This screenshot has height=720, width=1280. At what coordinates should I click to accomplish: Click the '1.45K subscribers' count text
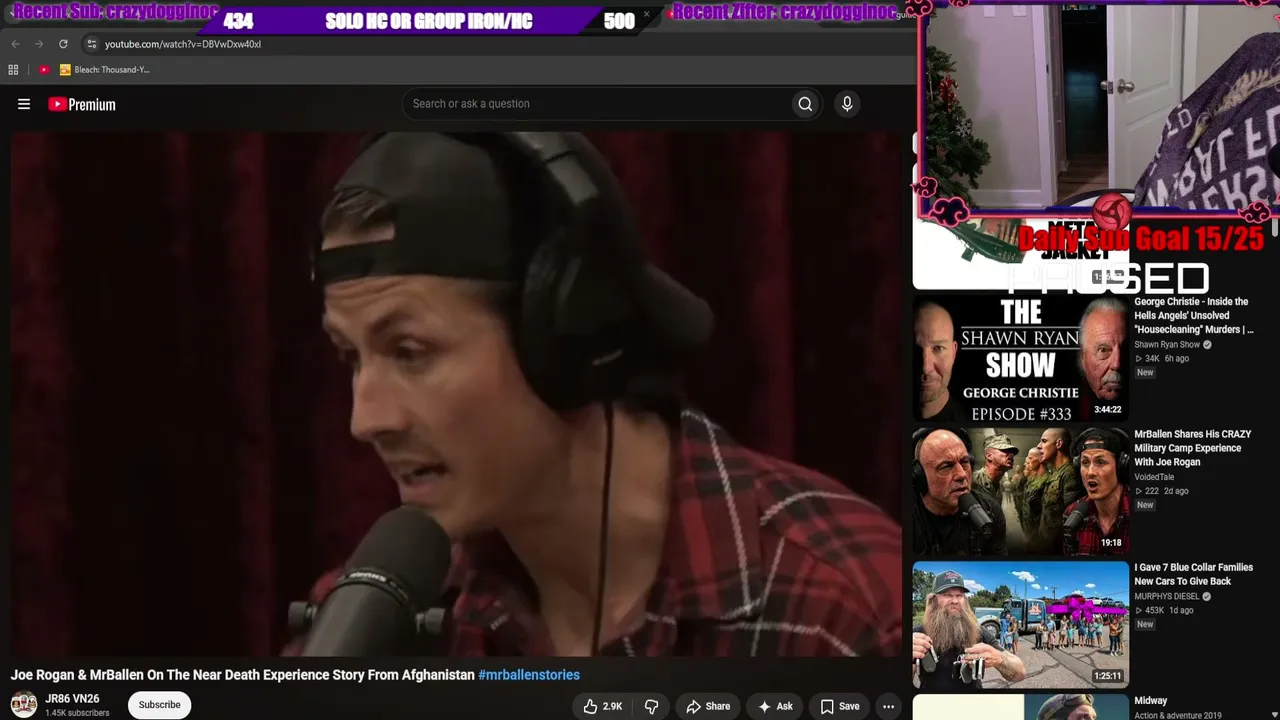[x=77, y=713]
